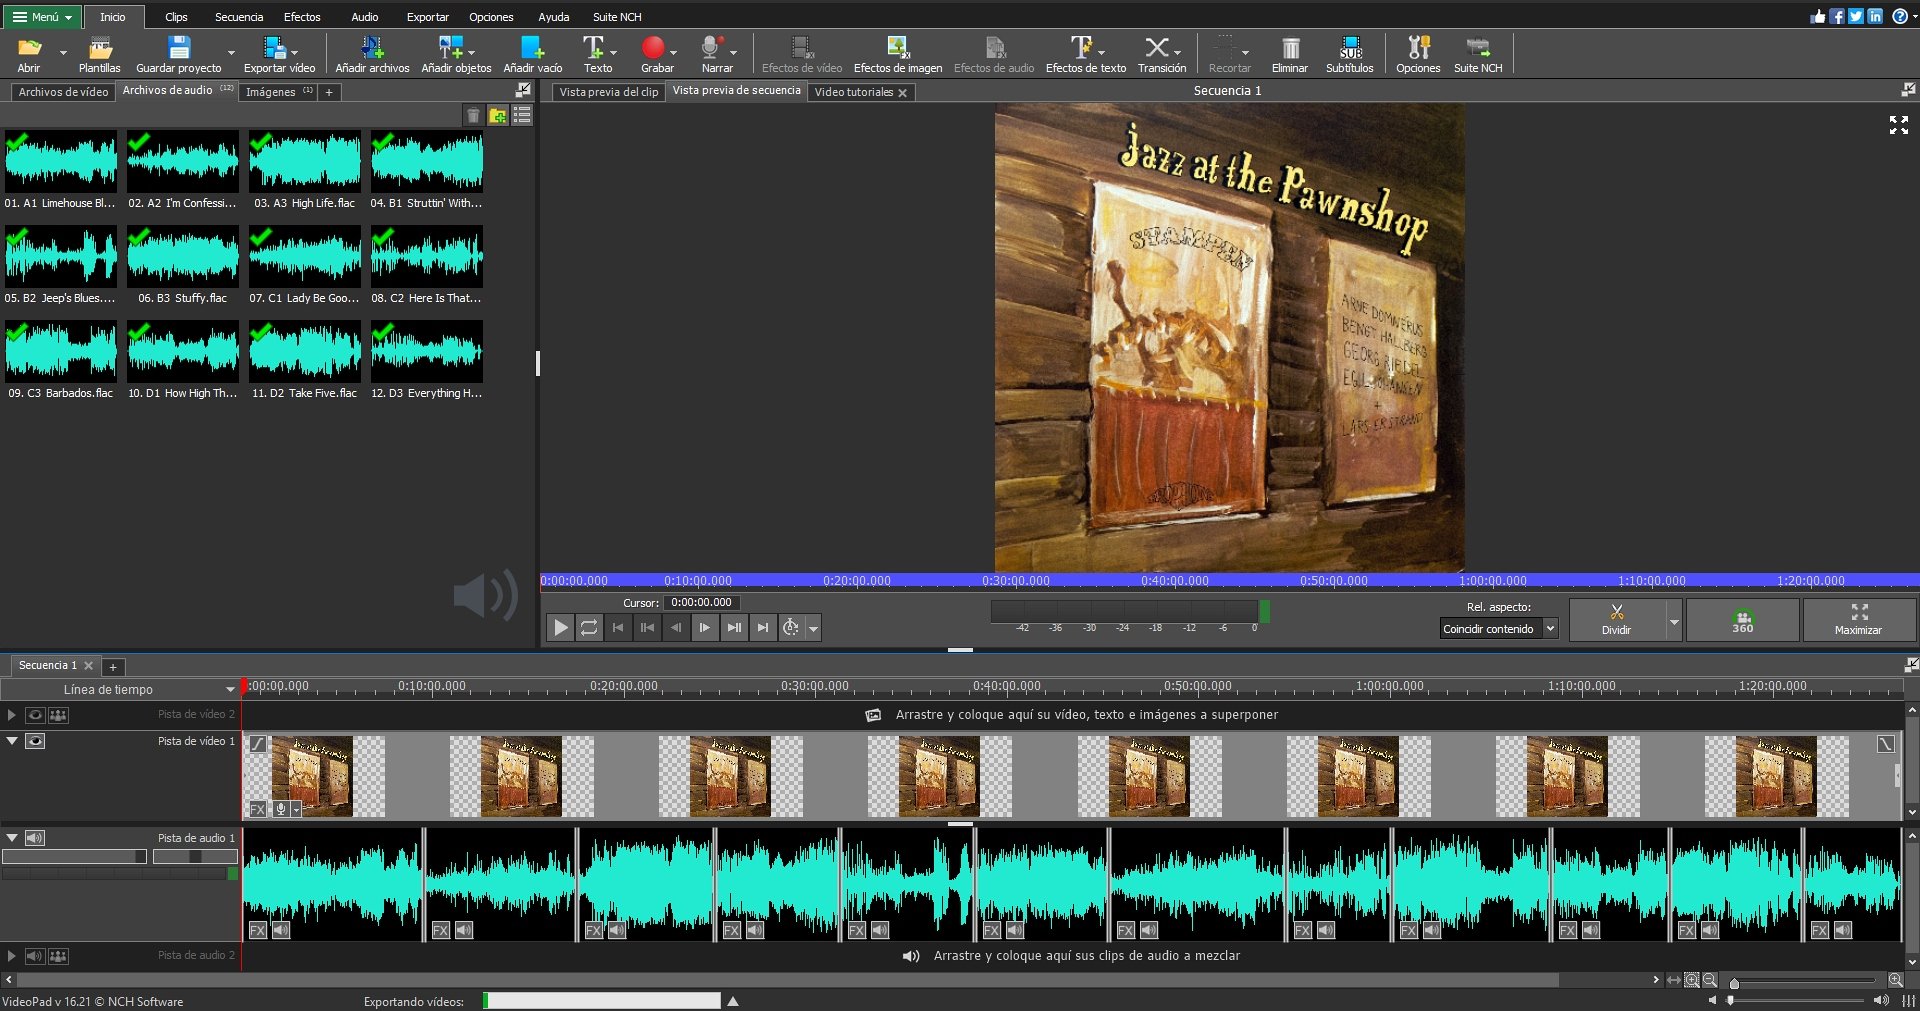Click the bin trash icon in media panel
1920x1011 pixels.
tap(474, 116)
